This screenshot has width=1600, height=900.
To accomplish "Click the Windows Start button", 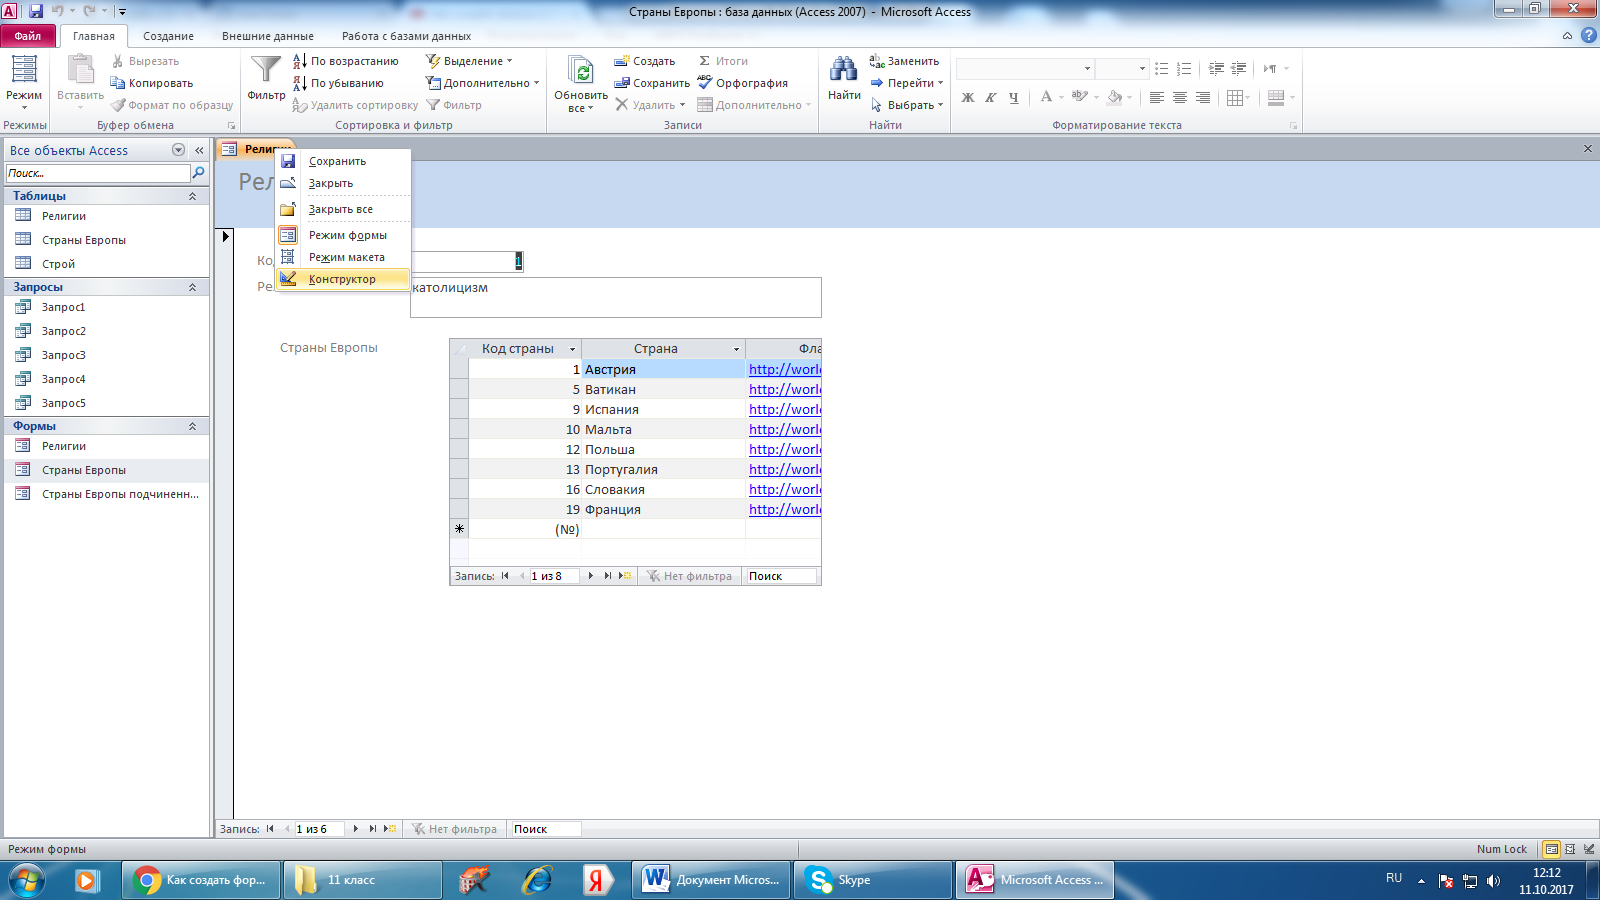I will tap(27, 880).
